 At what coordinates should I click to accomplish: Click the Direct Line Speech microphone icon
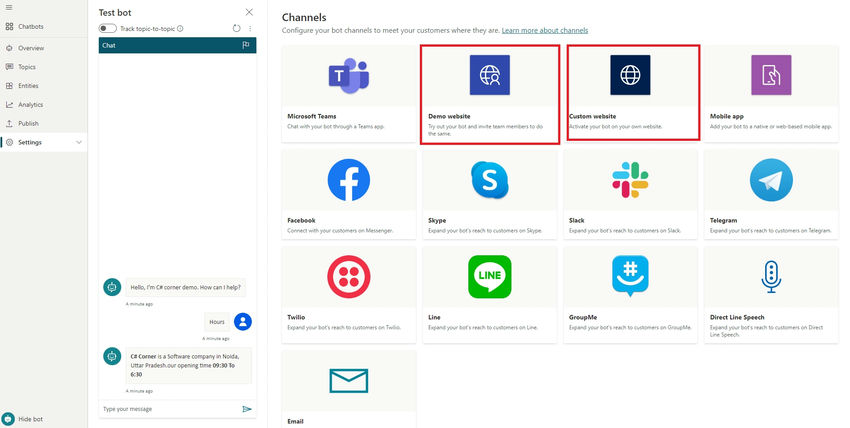pos(771,277)
